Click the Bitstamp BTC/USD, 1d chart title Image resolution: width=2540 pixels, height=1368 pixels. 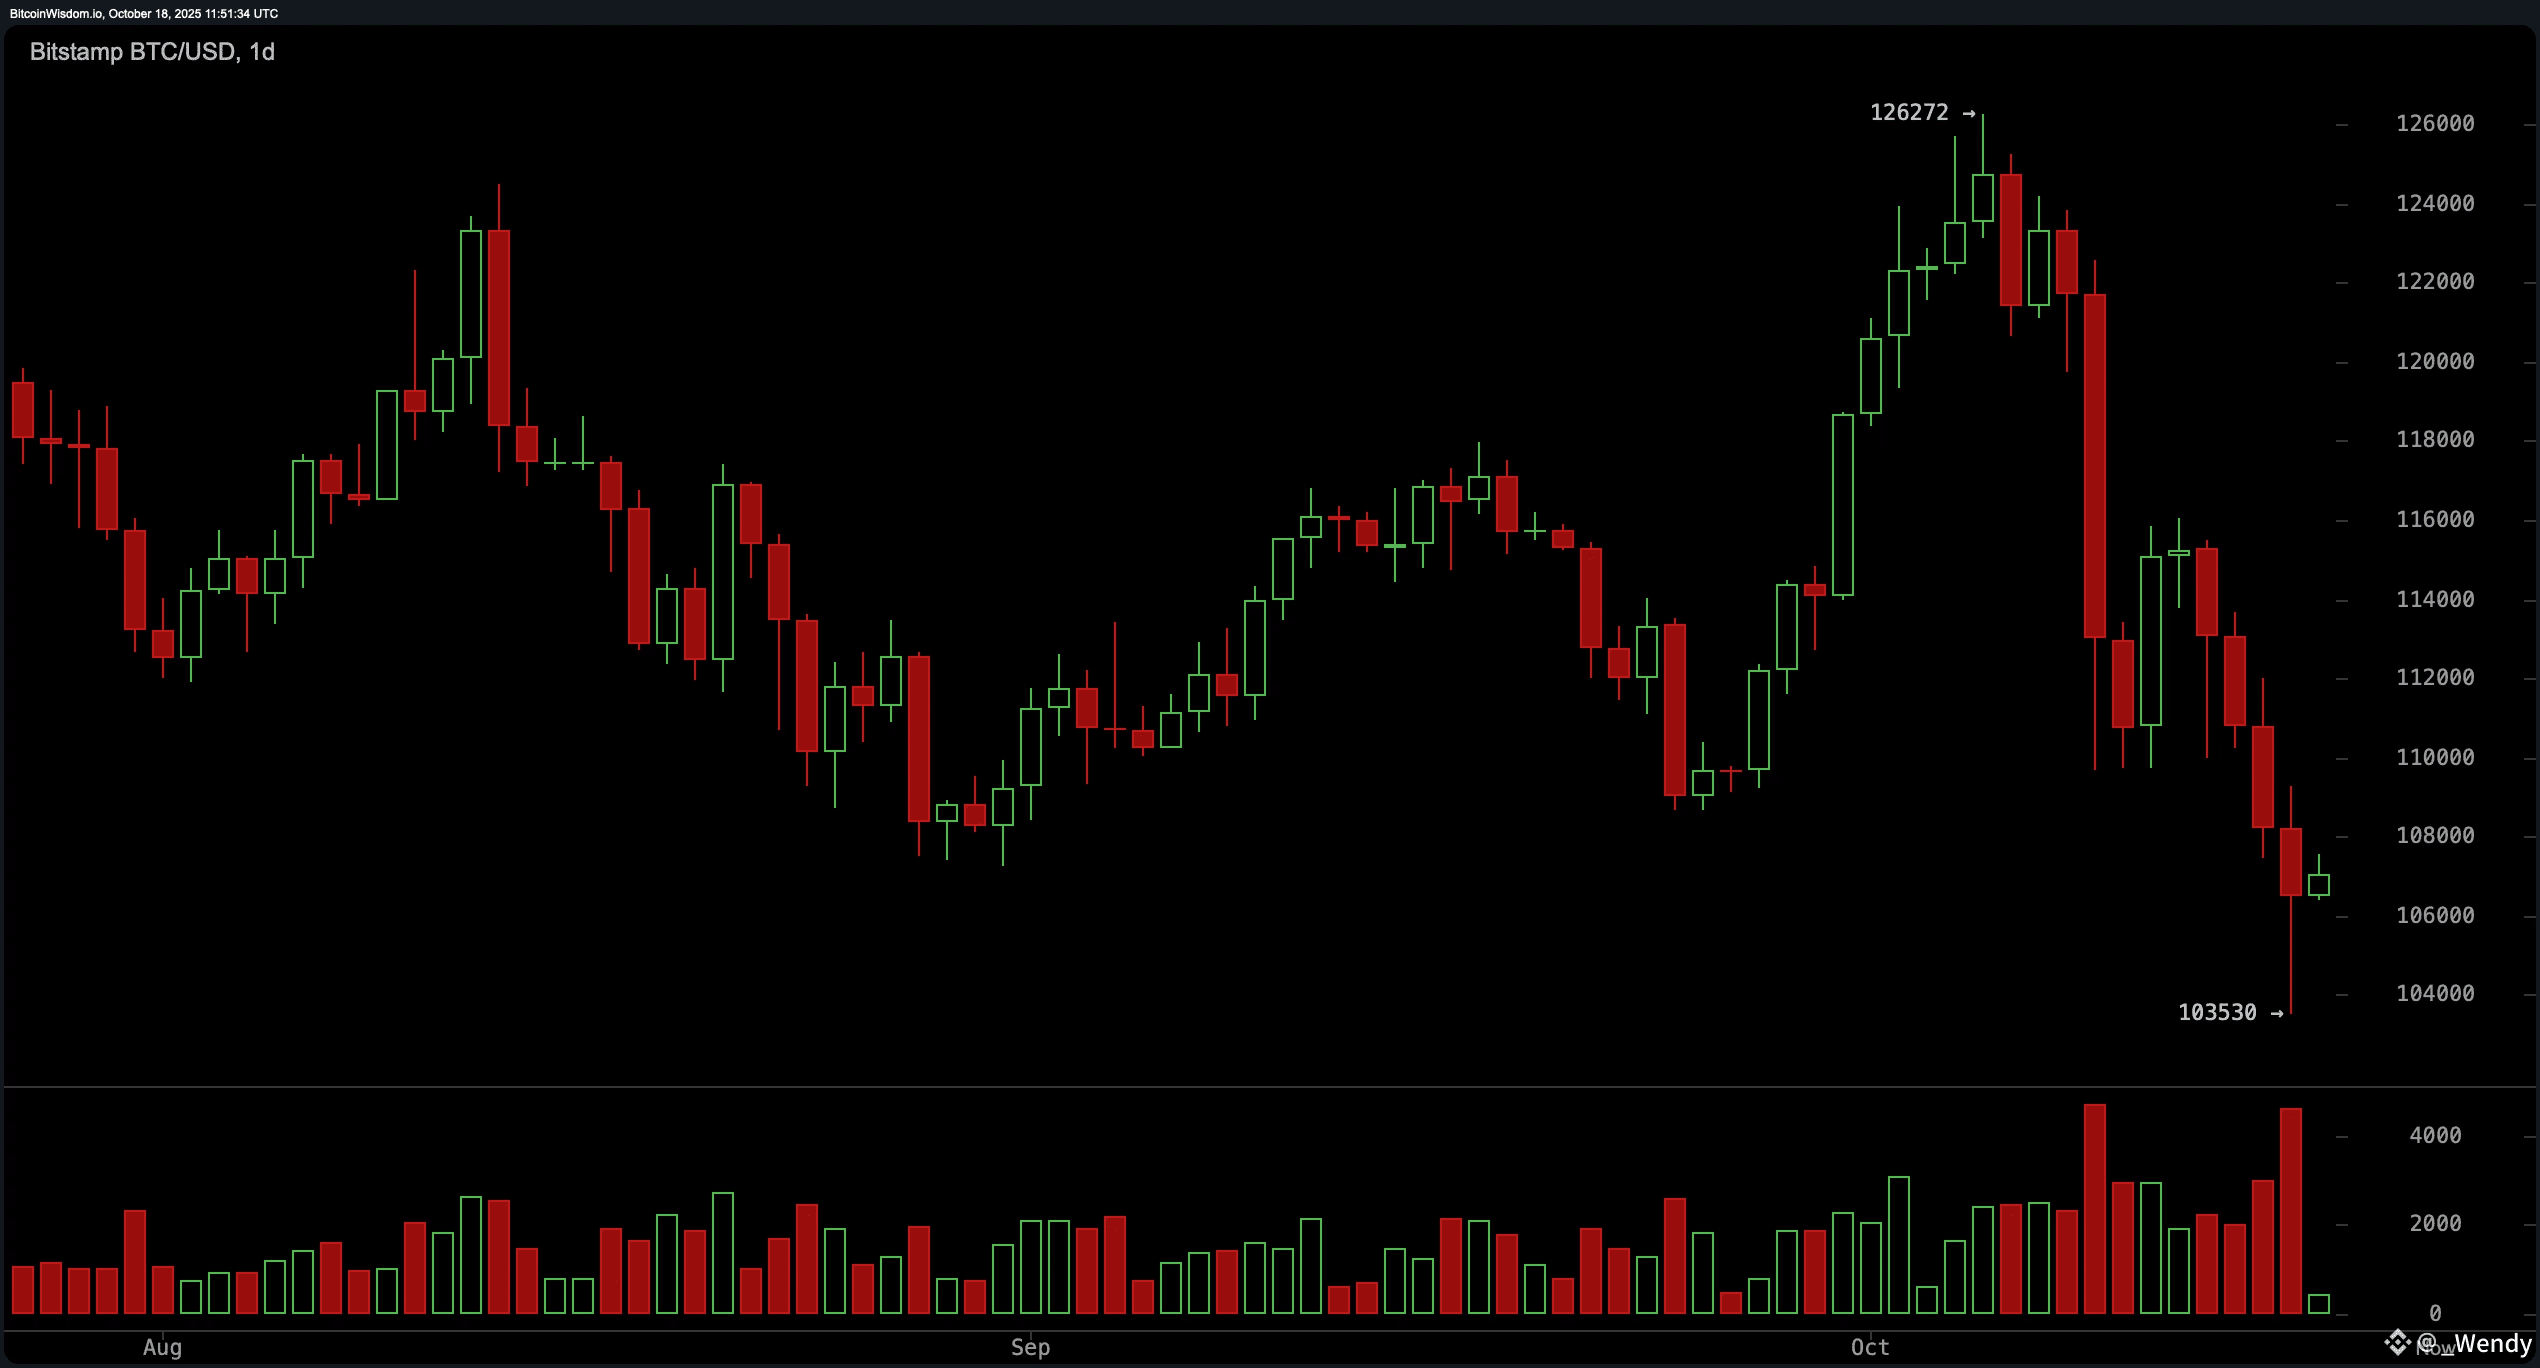point(152,52)
